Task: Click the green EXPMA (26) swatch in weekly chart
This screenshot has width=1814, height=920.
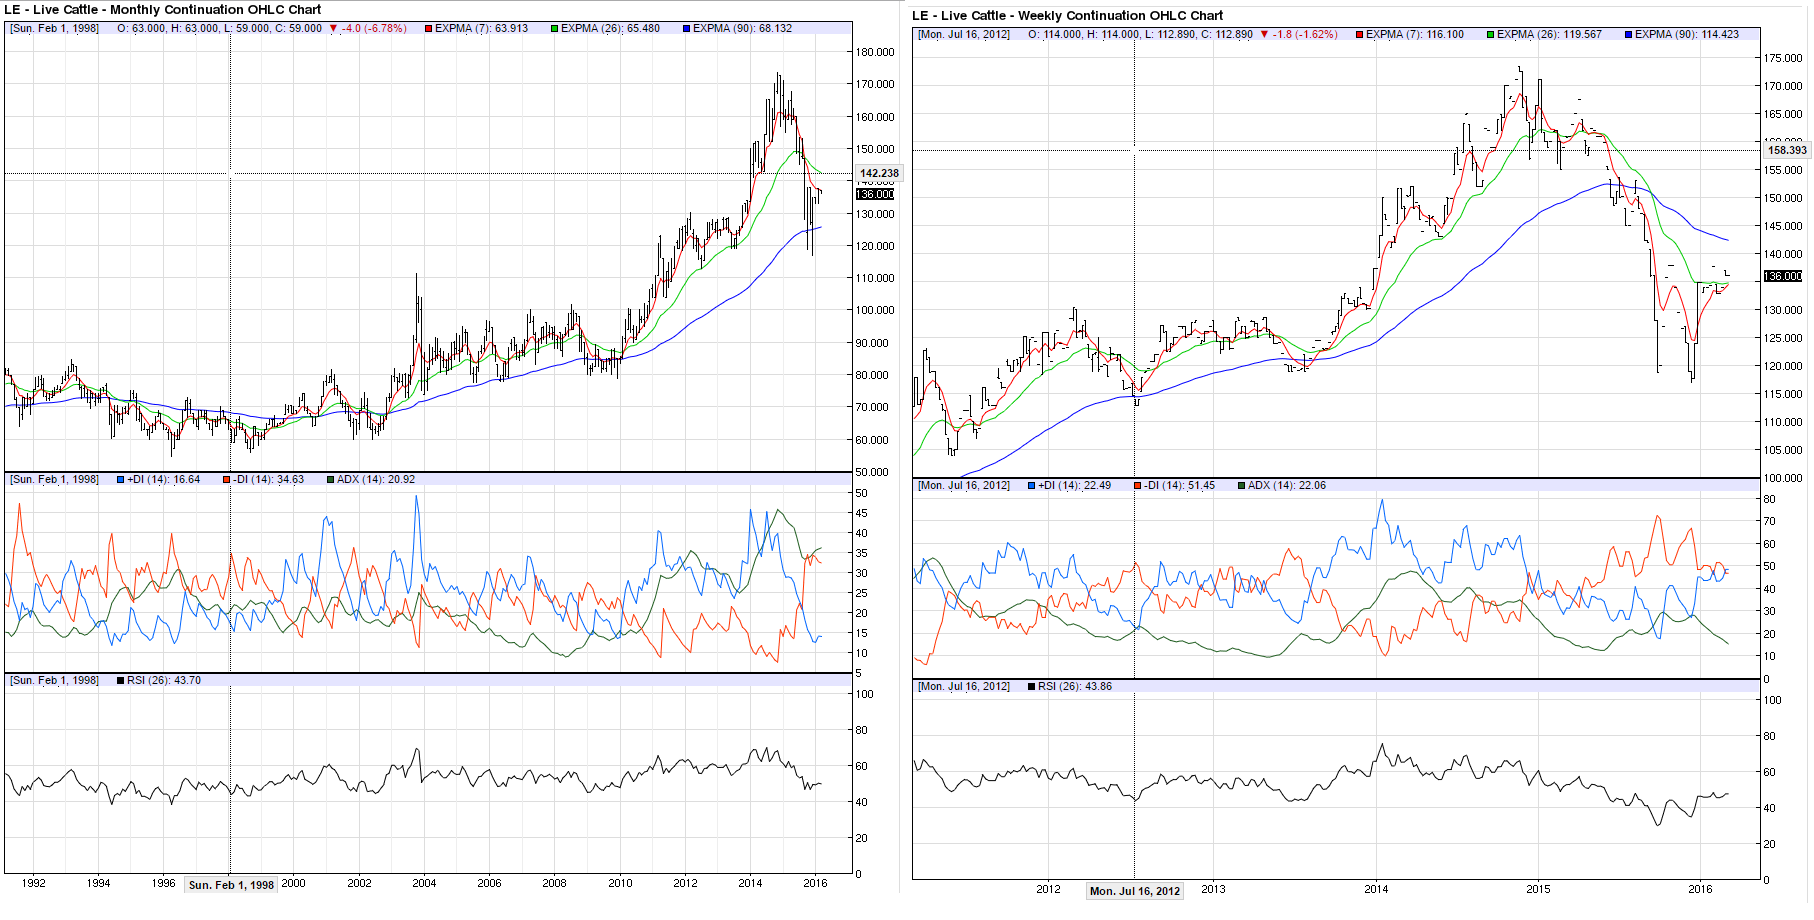Action: pos(1490,35)
